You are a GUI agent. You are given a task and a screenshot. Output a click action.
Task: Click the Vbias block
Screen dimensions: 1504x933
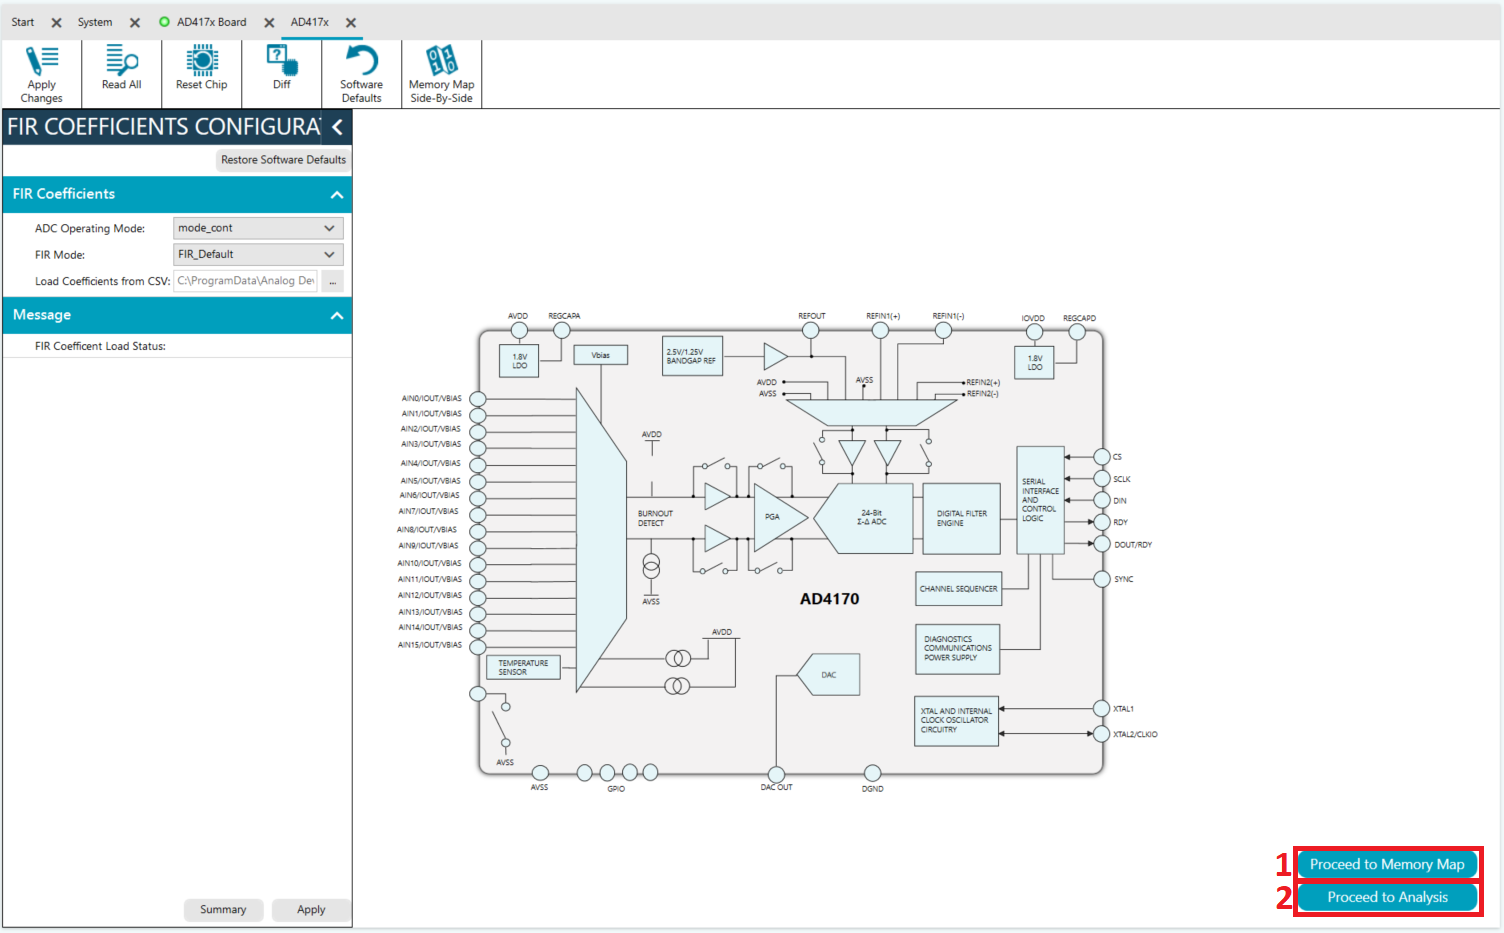(x=600, y=355)
